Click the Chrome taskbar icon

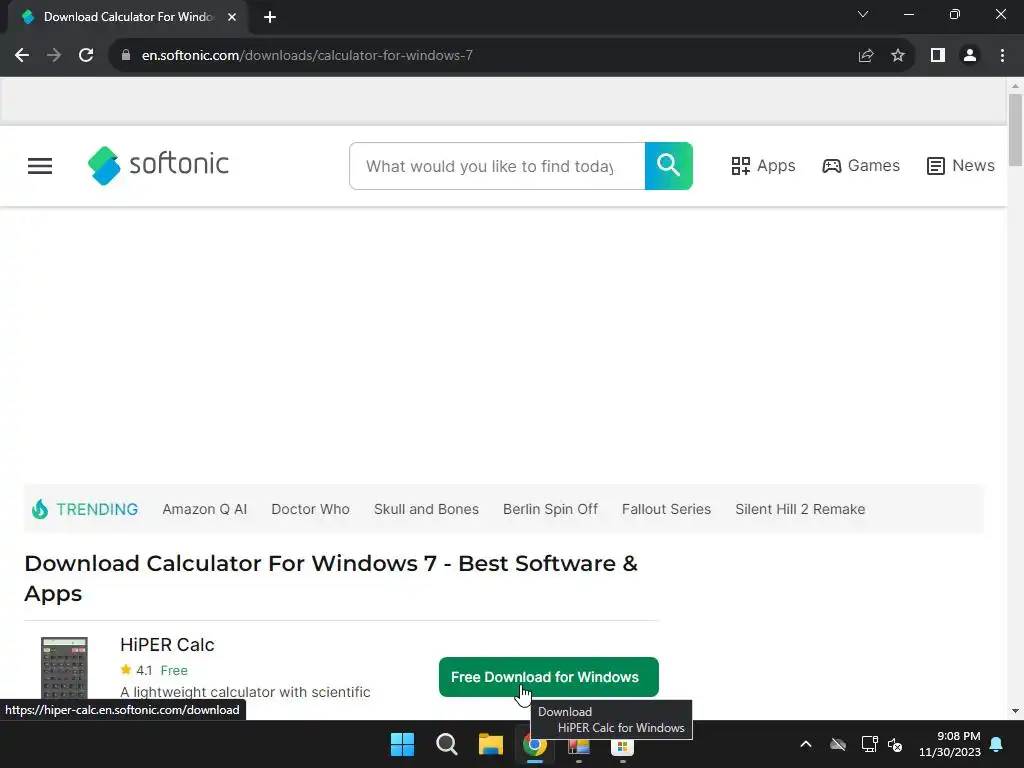[535, 744]
